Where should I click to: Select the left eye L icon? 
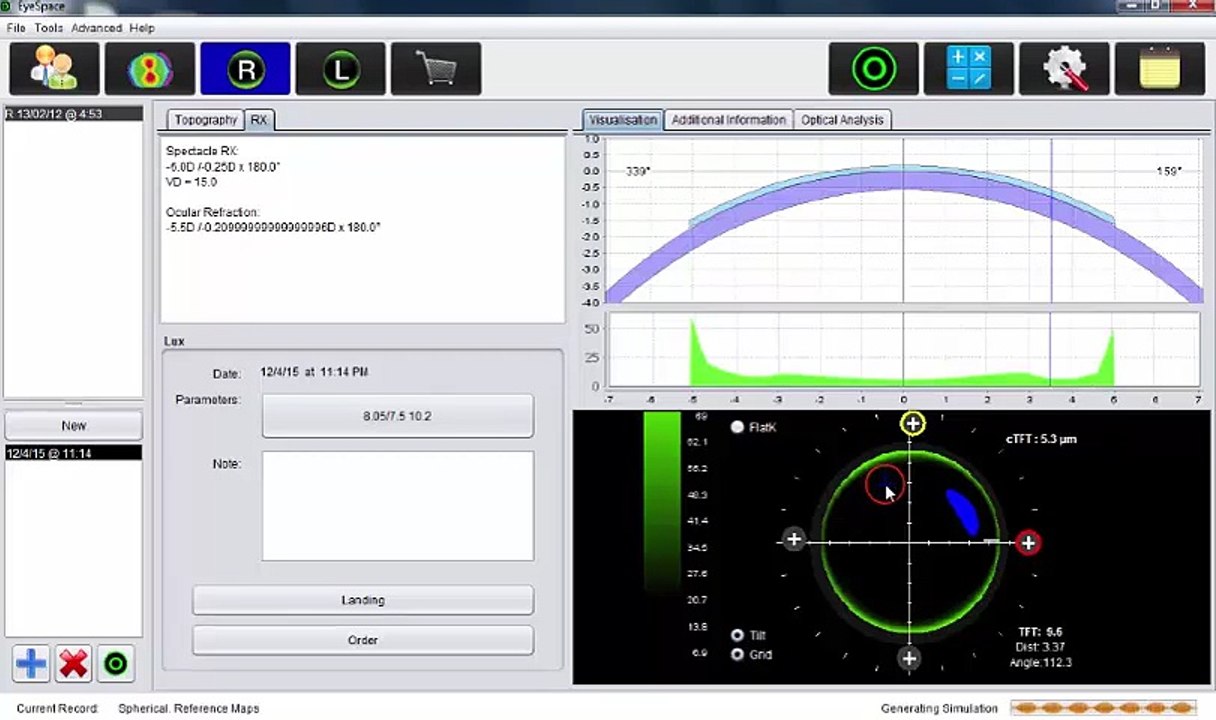pyautogui.click(x=341, y=69)
